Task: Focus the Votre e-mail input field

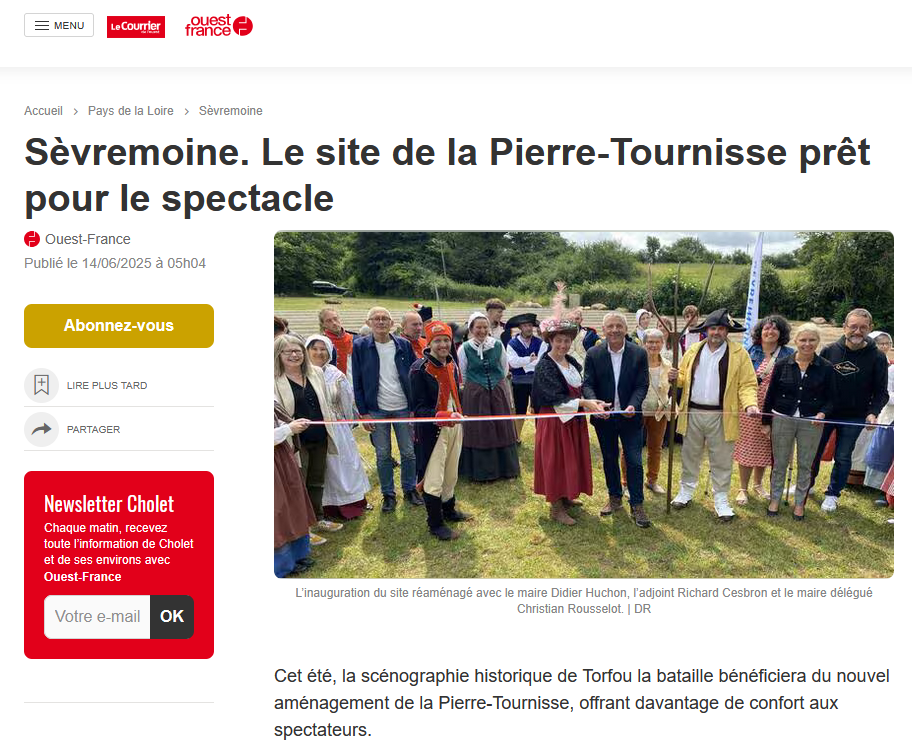Action: pyautogui.click(x=97, y=616)
